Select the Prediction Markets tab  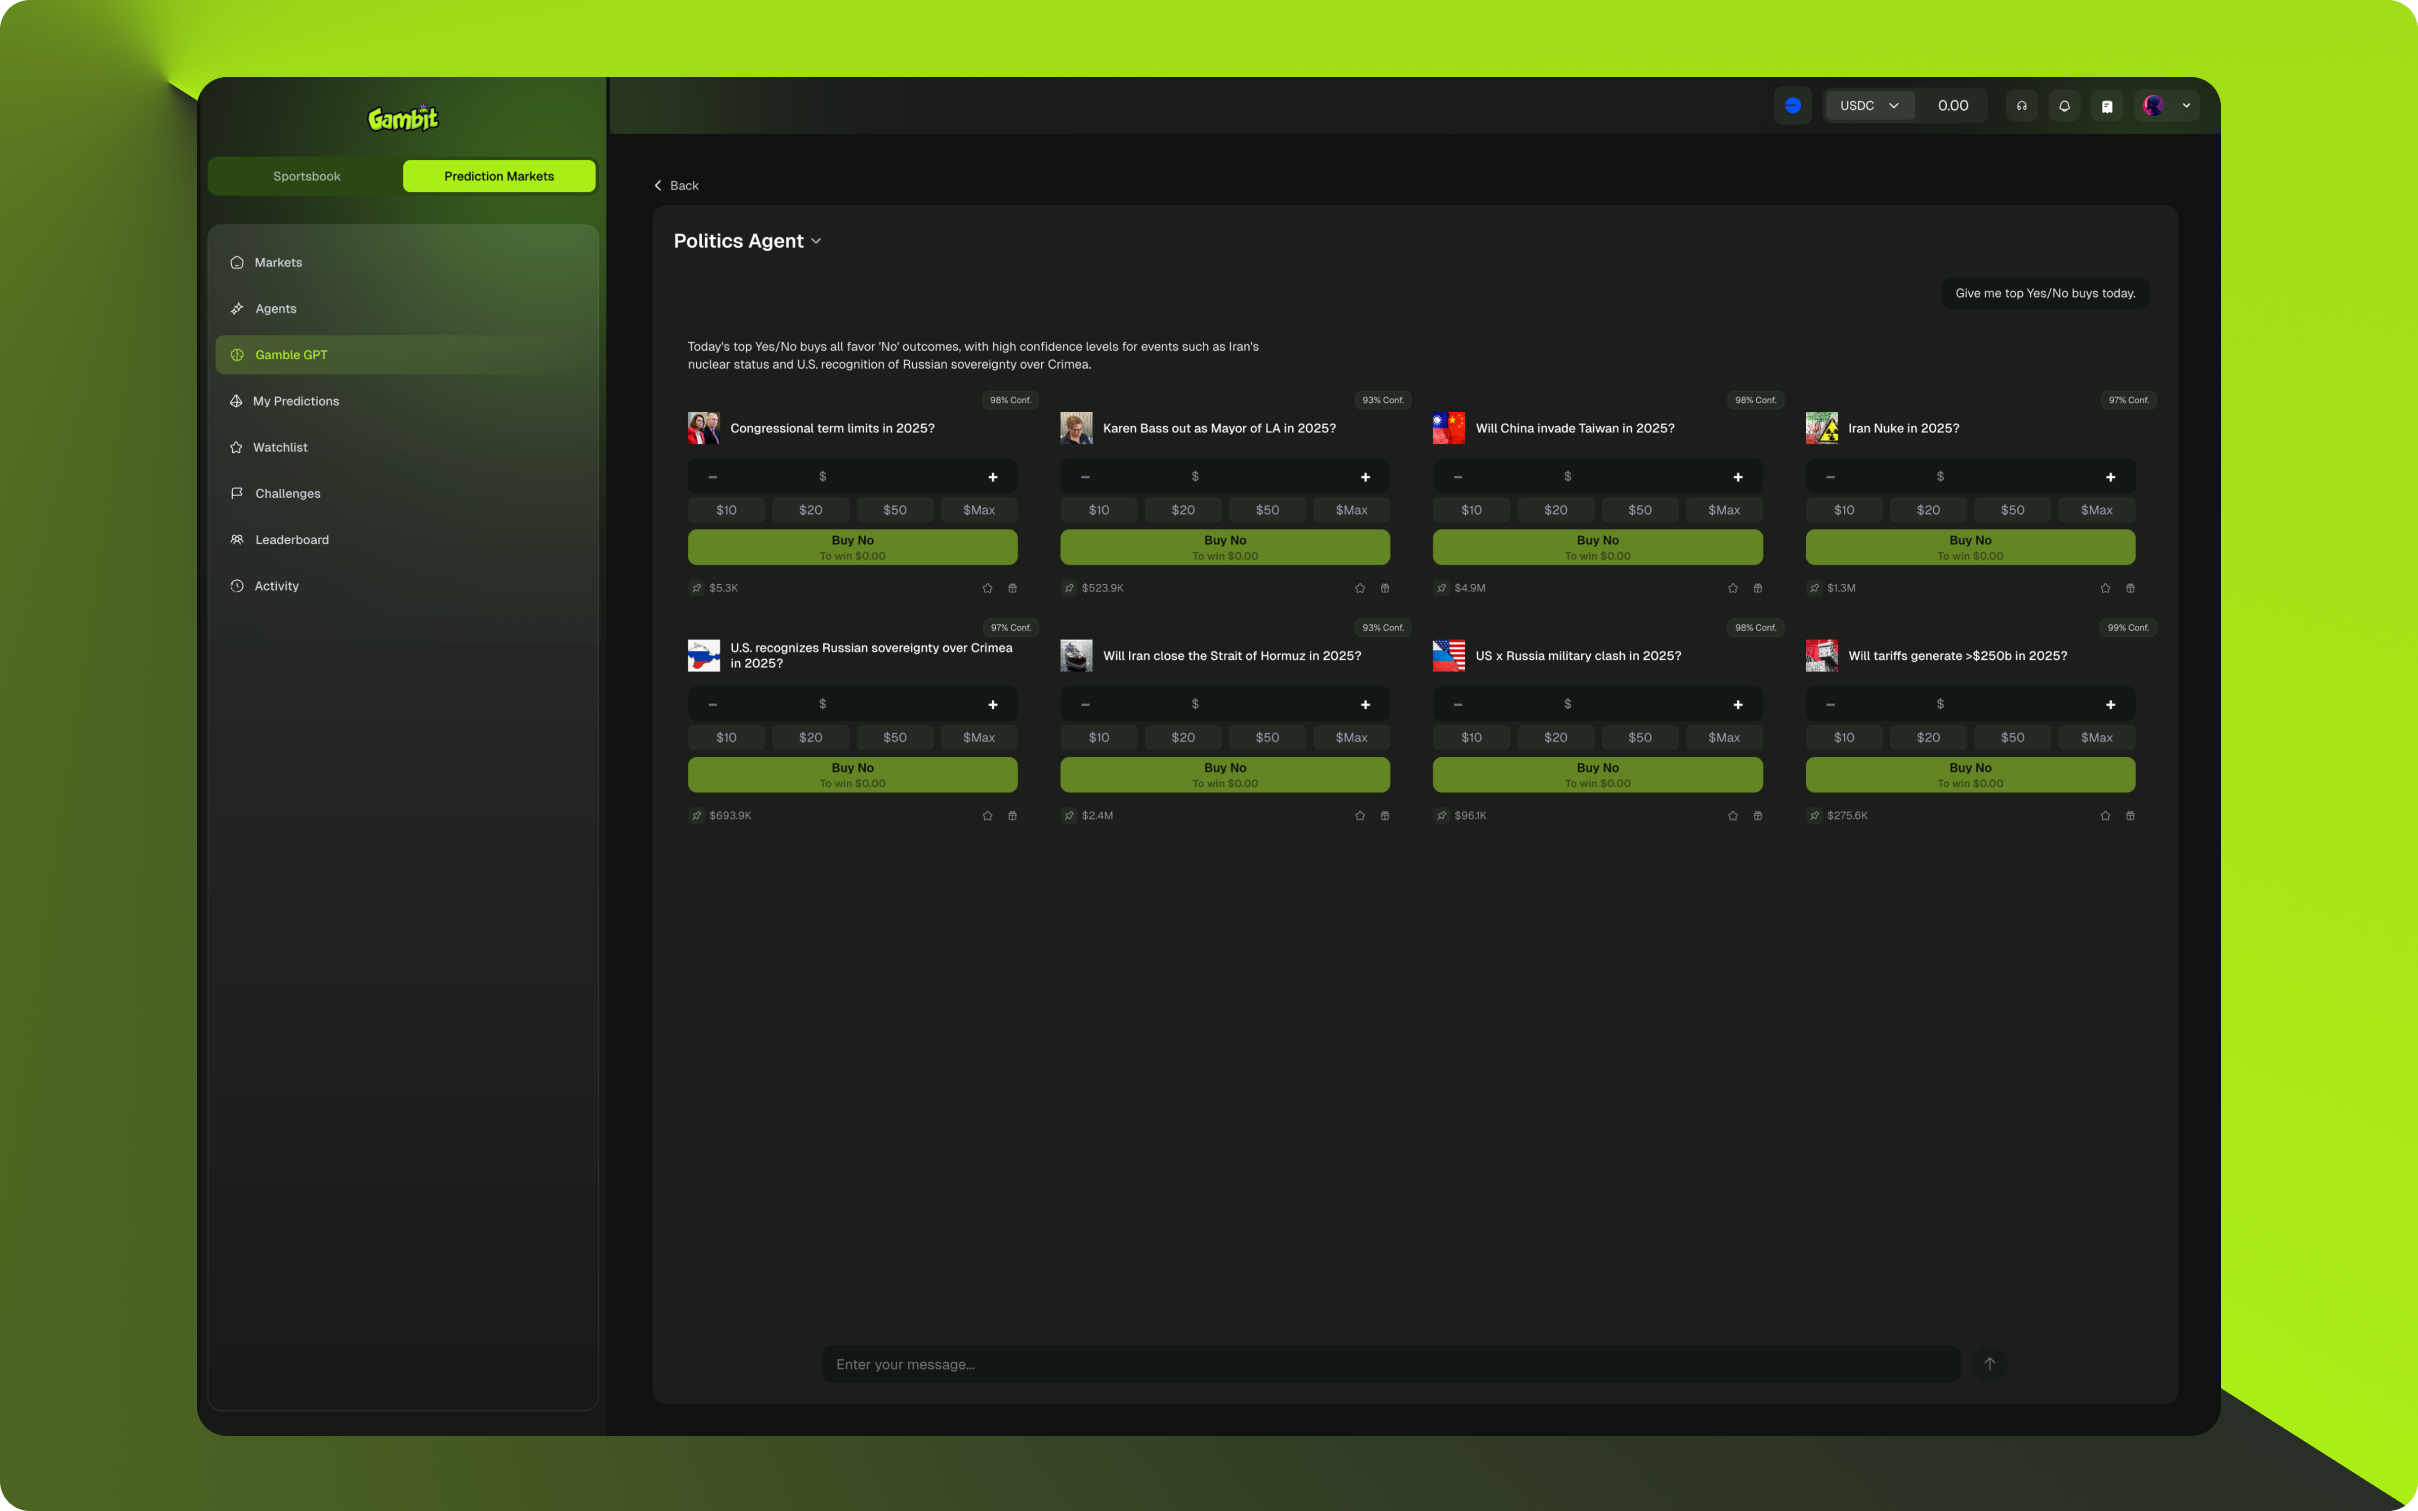point(499,176)
